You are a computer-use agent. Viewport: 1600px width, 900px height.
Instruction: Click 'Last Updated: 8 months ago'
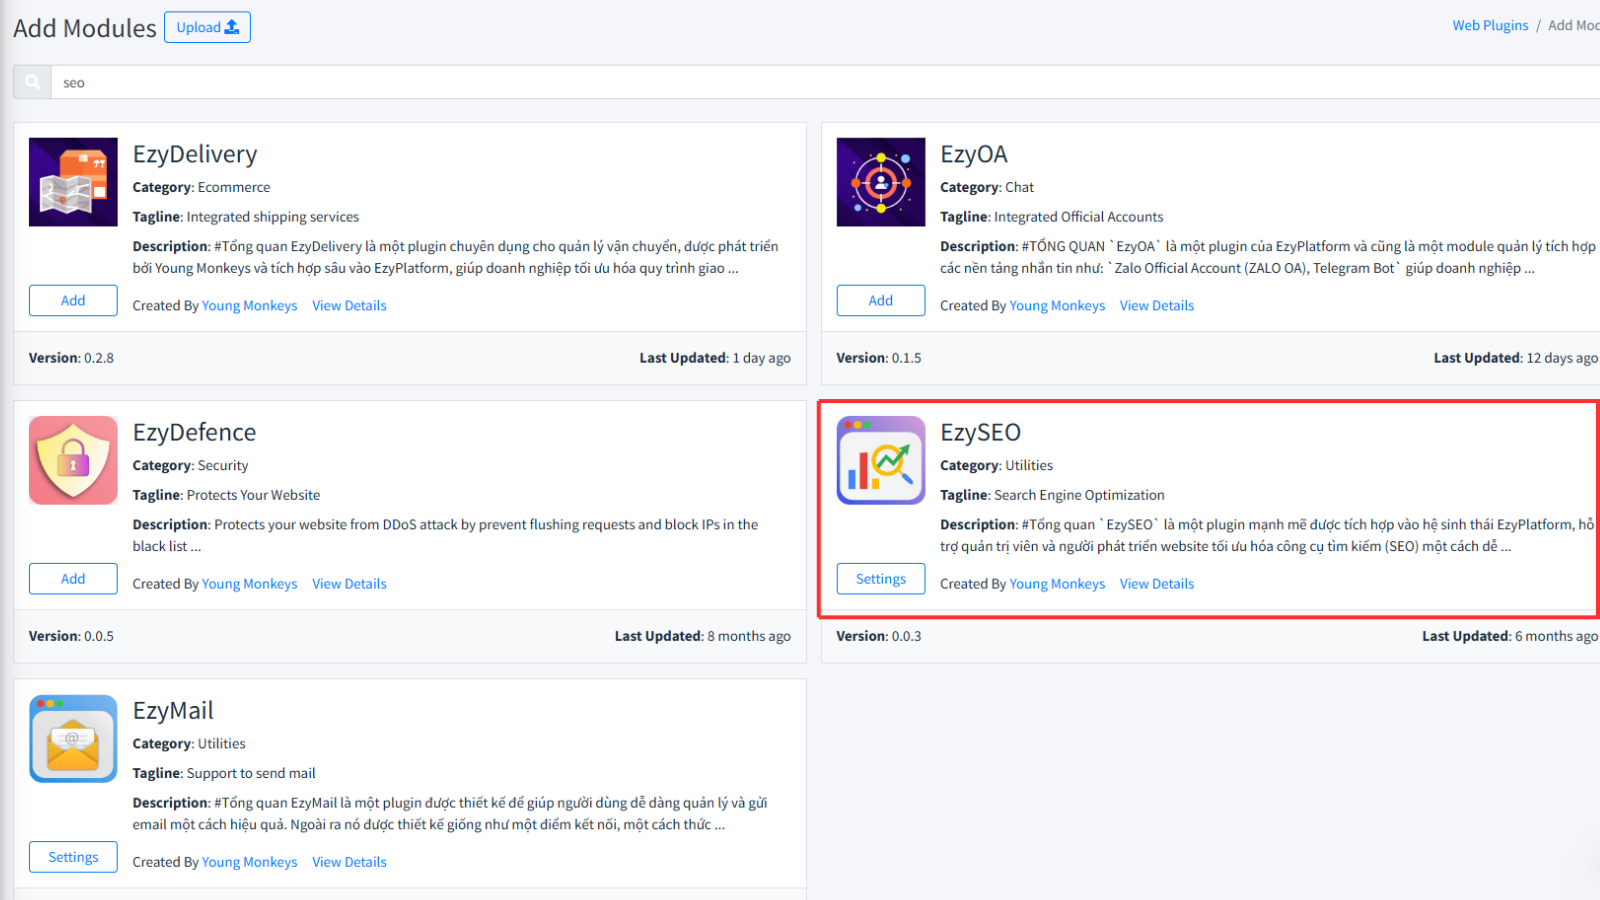click(x=703, y=635)
